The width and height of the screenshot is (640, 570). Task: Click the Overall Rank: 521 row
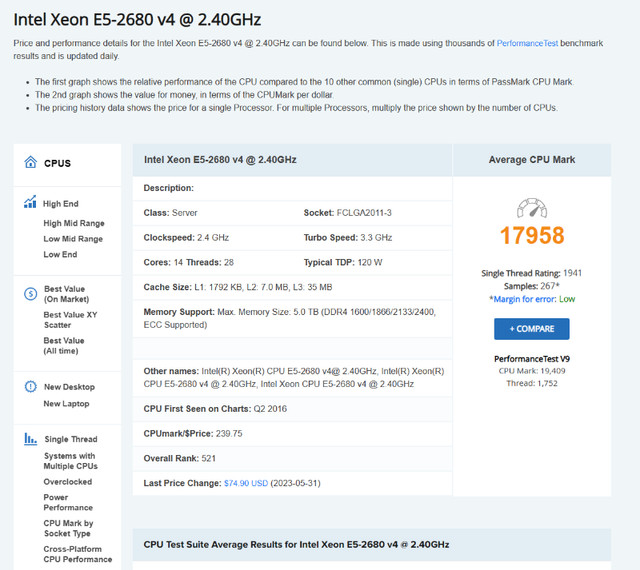click(180, 459)
